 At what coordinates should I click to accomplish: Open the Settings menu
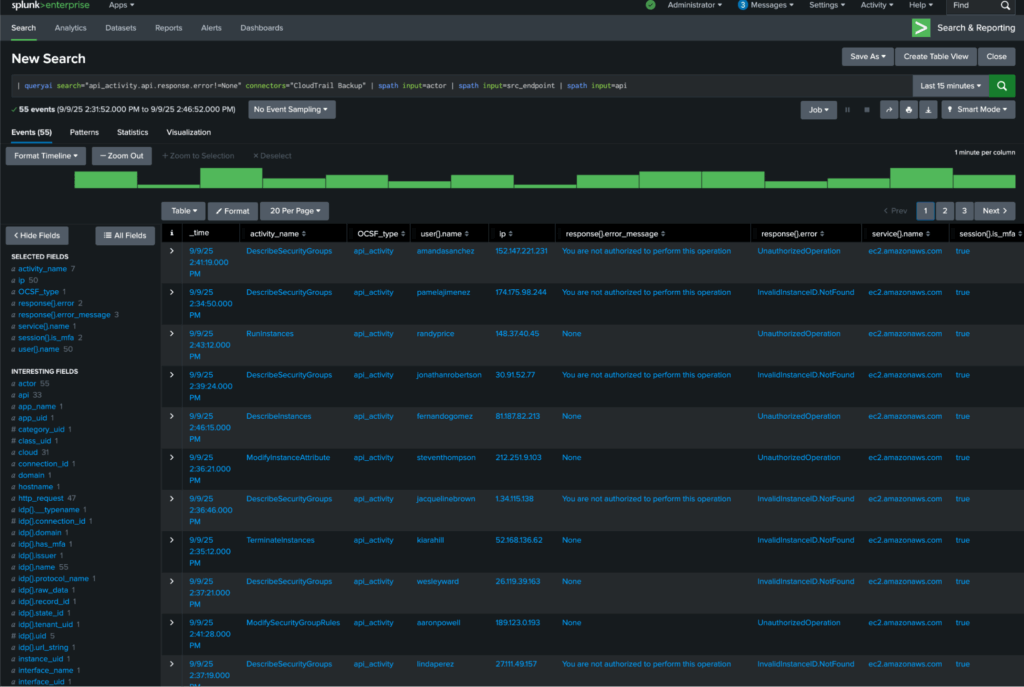pyautogui.click(x=827, y=5)
